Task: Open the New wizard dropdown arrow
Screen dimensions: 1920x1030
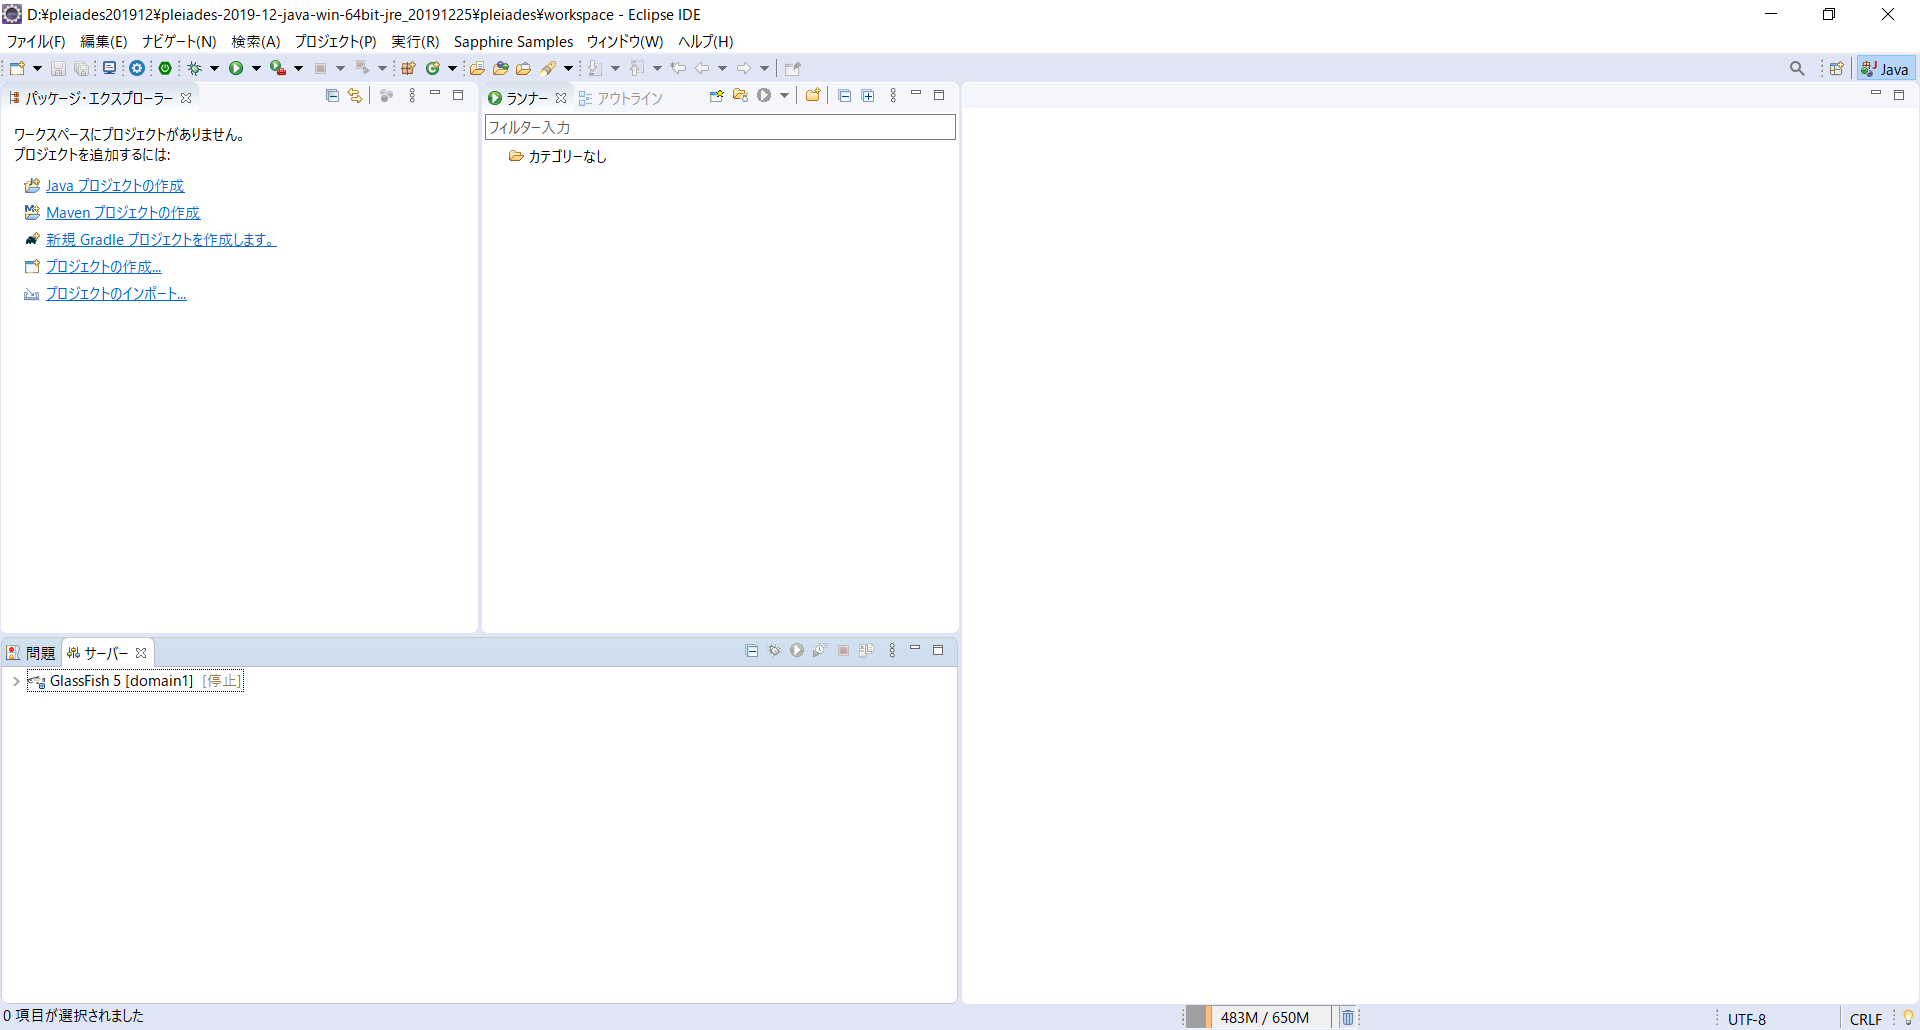Action: tap(37, 68)
